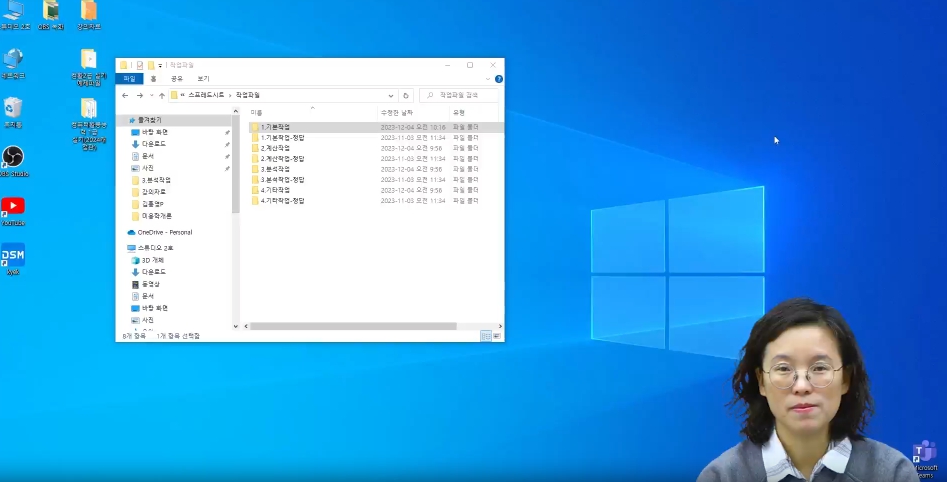Image resolution: width=947 pixels, height=482 pixels.
Task: Click the horizontal scrollbar in file list
Action: tap(350, 326)
